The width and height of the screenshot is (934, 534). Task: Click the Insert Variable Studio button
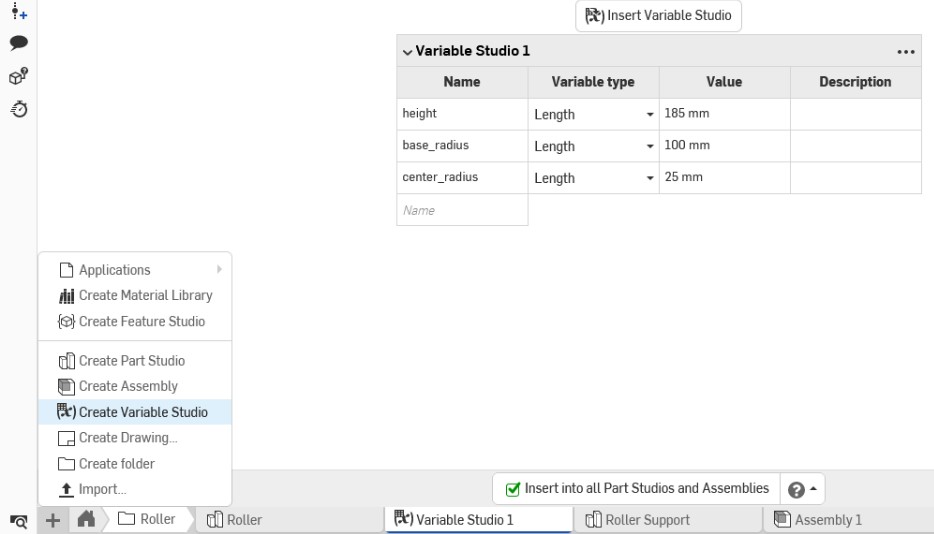click(x=658, y=15)
